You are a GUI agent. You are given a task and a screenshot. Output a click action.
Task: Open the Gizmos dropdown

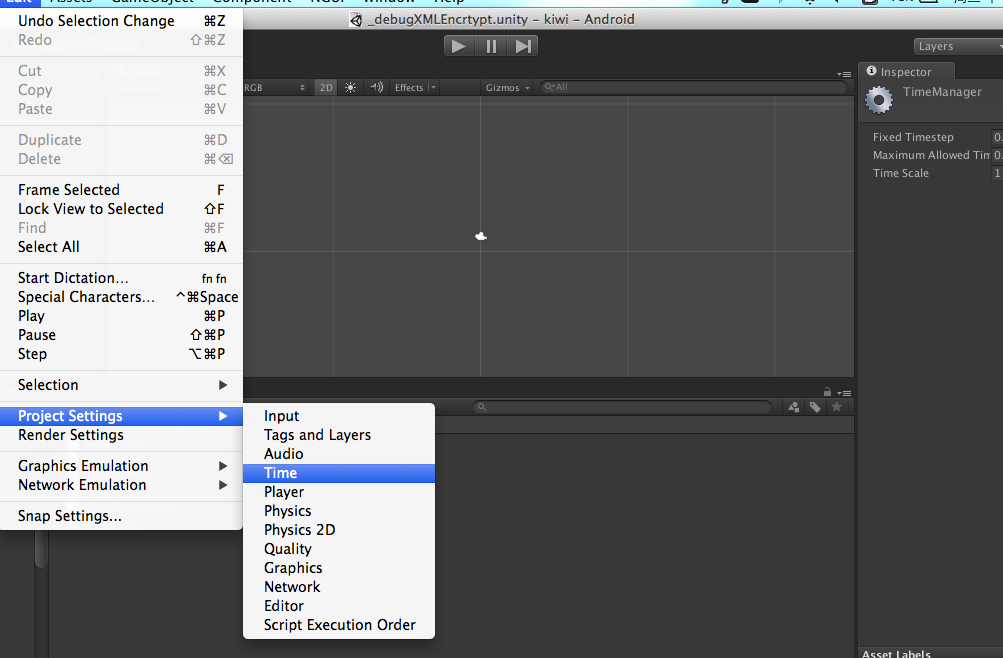click(x=507, y=88)
